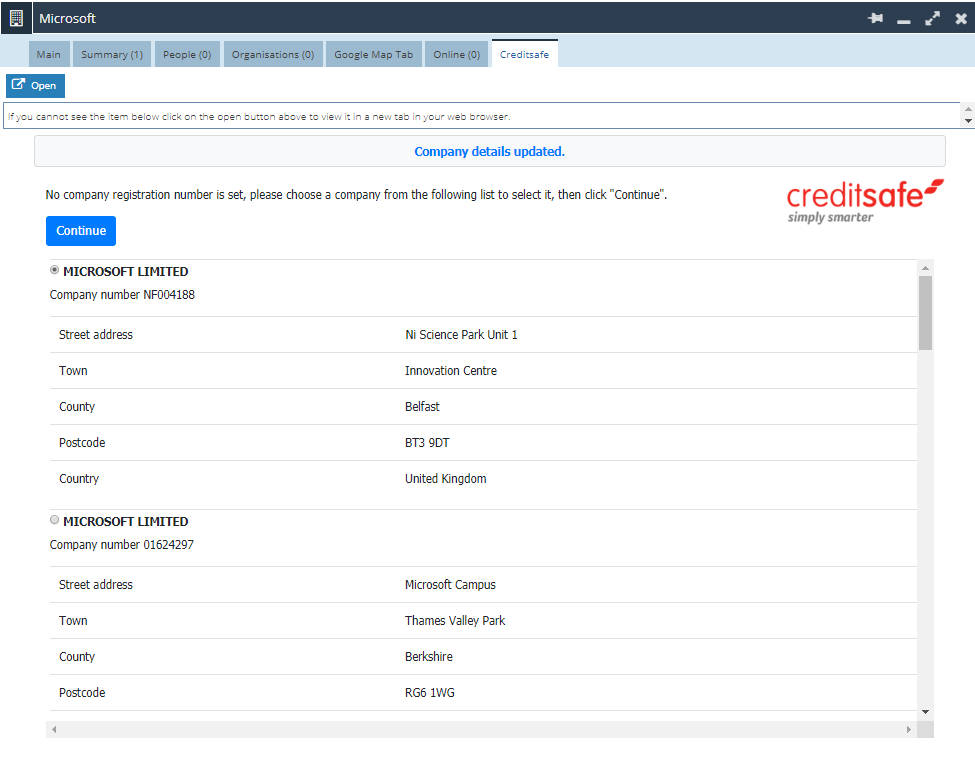Click the 'RG6 1WG' postcode value

430,693
